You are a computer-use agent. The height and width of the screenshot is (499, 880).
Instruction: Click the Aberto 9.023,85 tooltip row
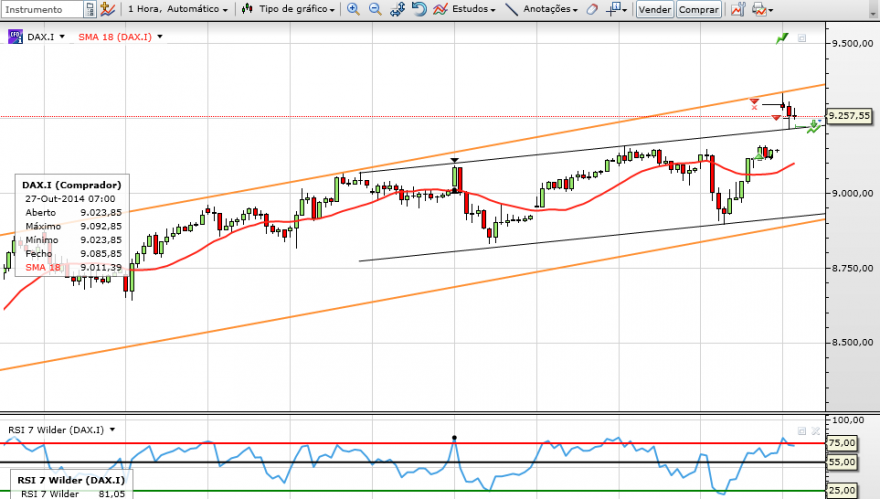[73, 213]
